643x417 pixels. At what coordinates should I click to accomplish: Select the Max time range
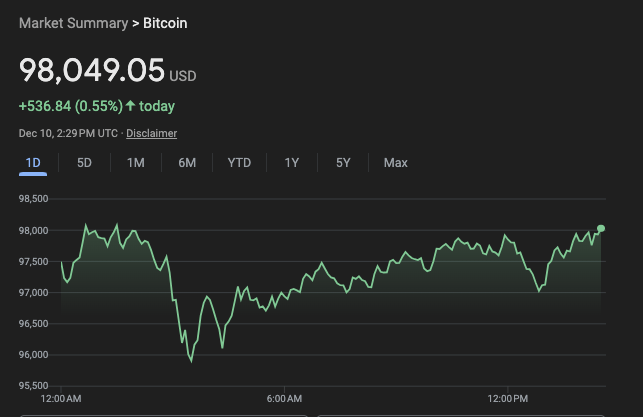tap(396, 163)
